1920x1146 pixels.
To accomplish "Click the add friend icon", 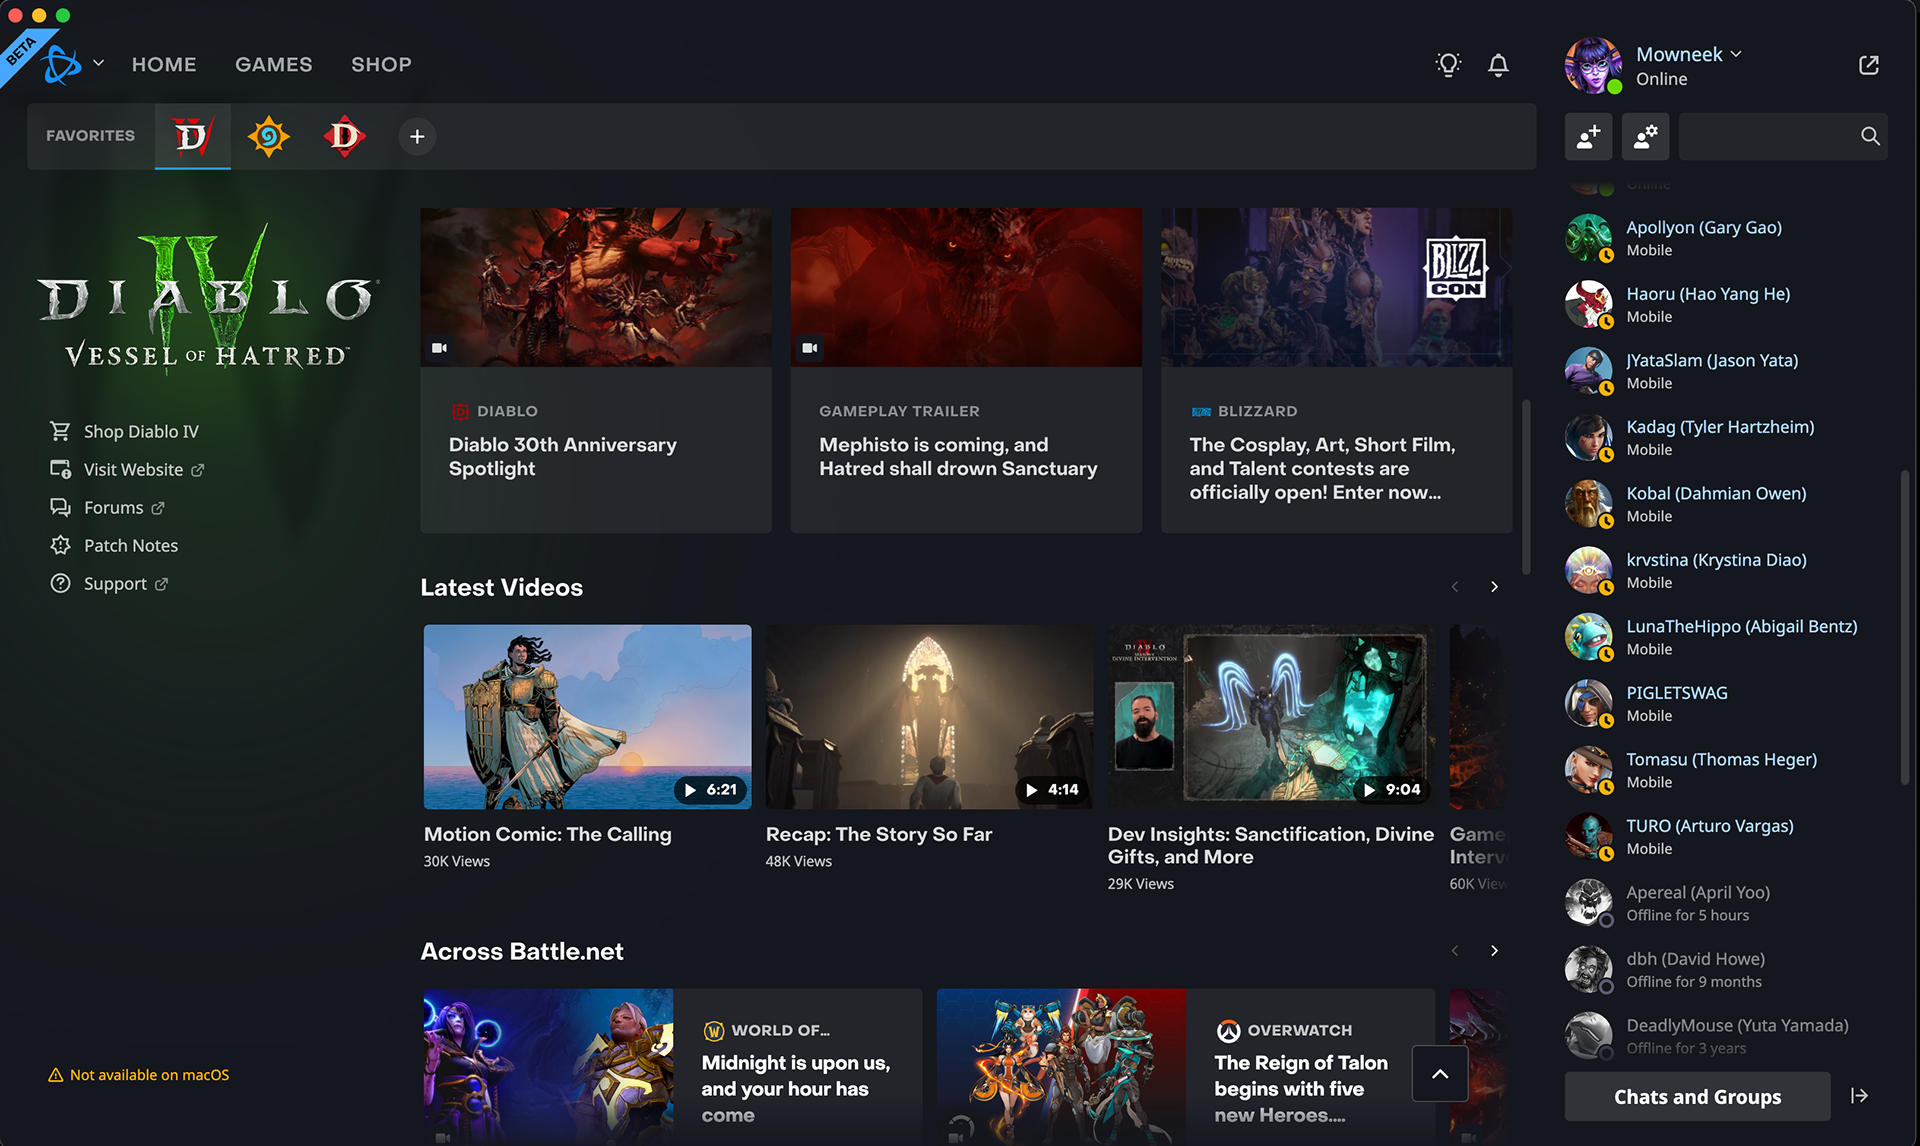I will pyautogui.click(x=1588, y=136).
